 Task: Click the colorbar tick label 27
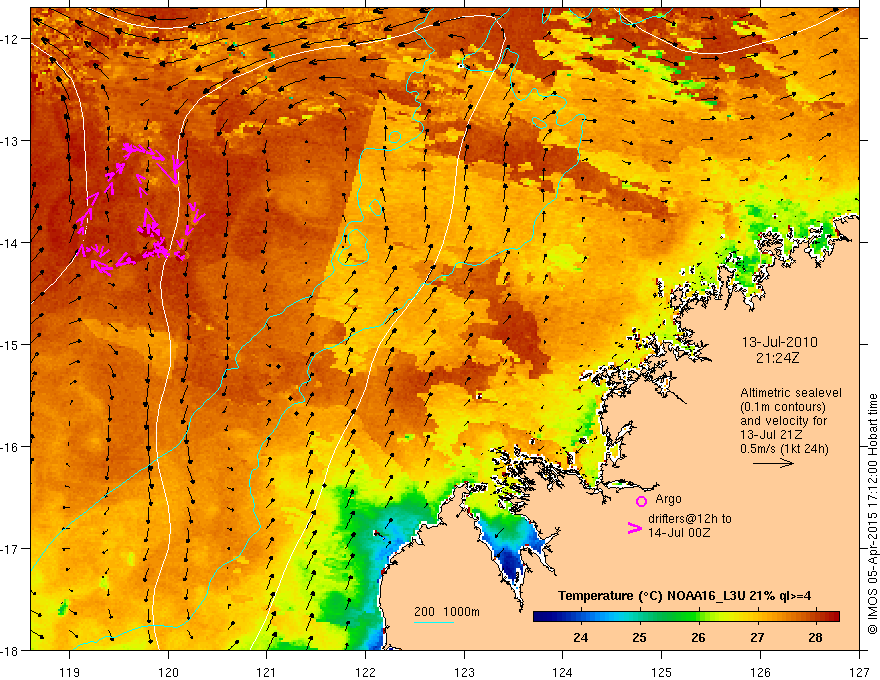point(757,638)
